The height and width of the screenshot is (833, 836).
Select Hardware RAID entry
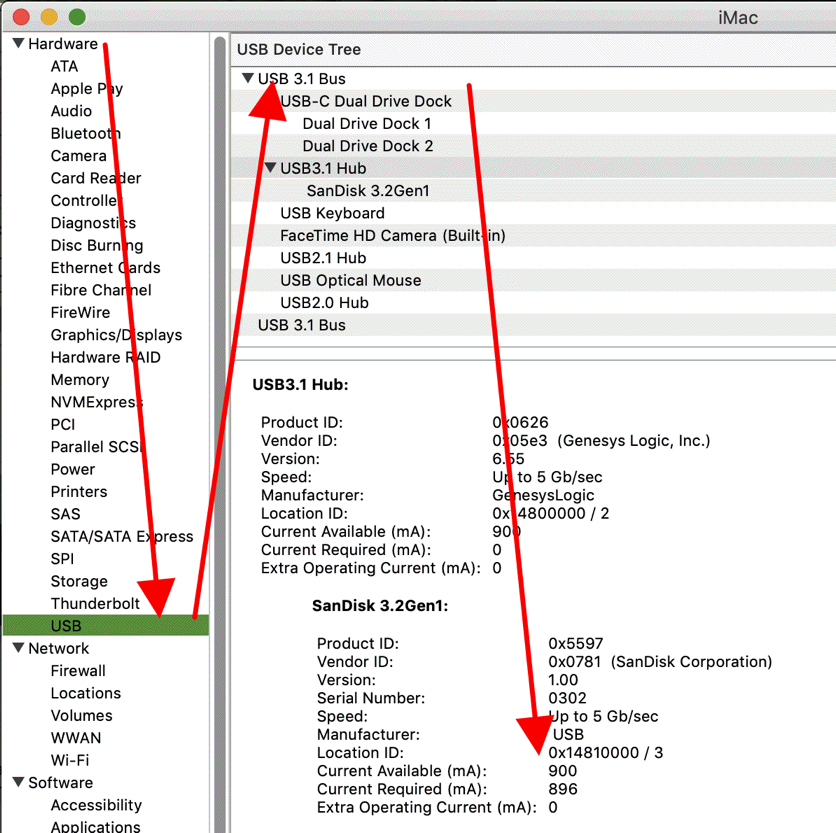coord(106,357)
